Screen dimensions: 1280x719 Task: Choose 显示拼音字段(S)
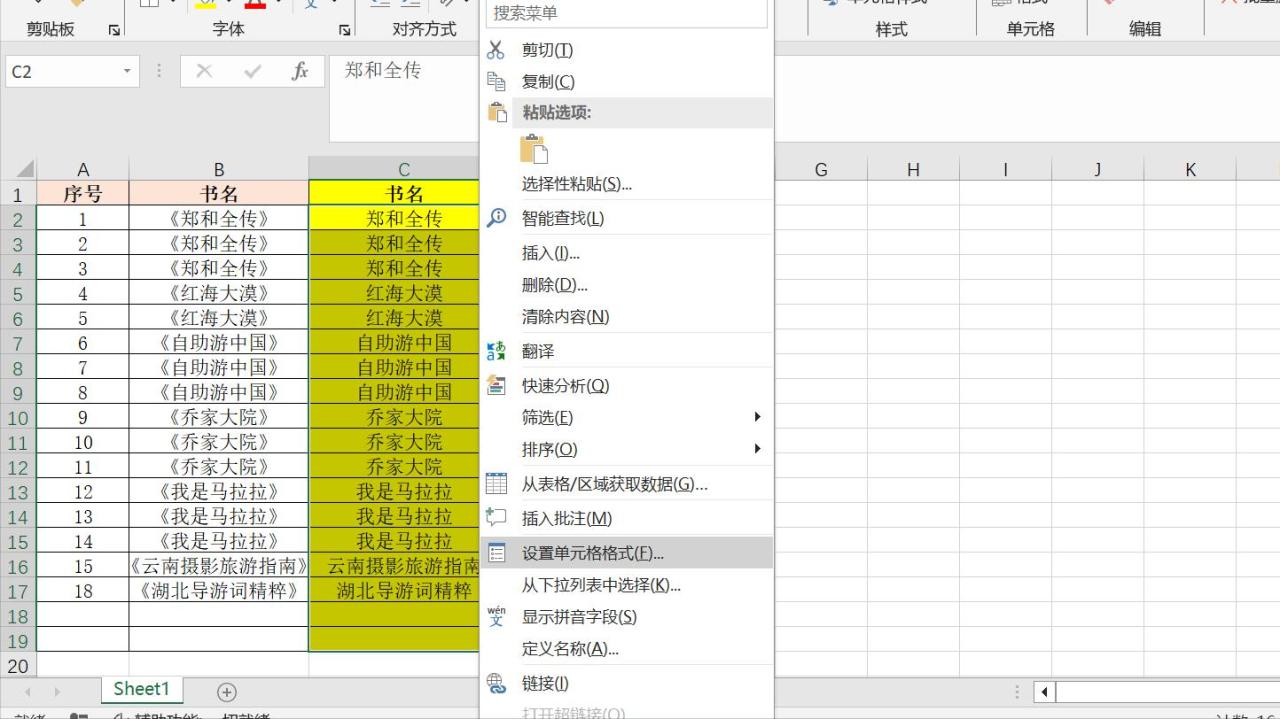point(626,617)
